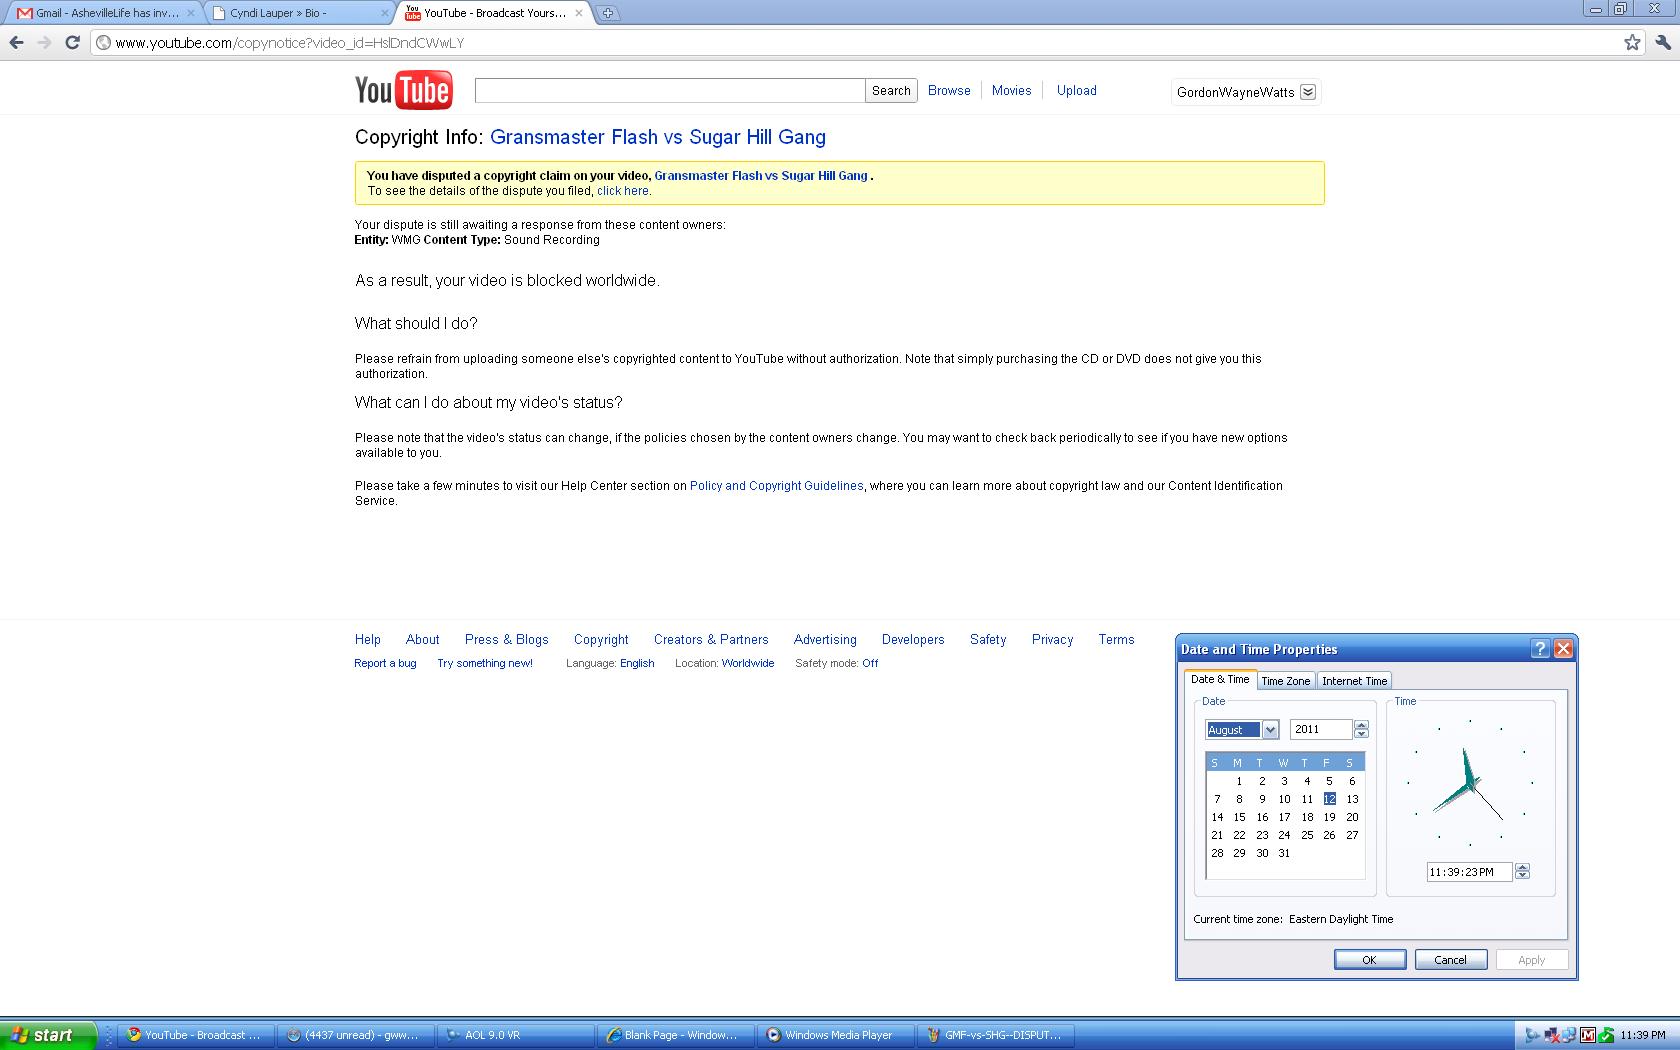Image resolution: width=1680 pixels, height=1050 pixels.
Task: Open the Browse link
Action: [x=949, y=90]
